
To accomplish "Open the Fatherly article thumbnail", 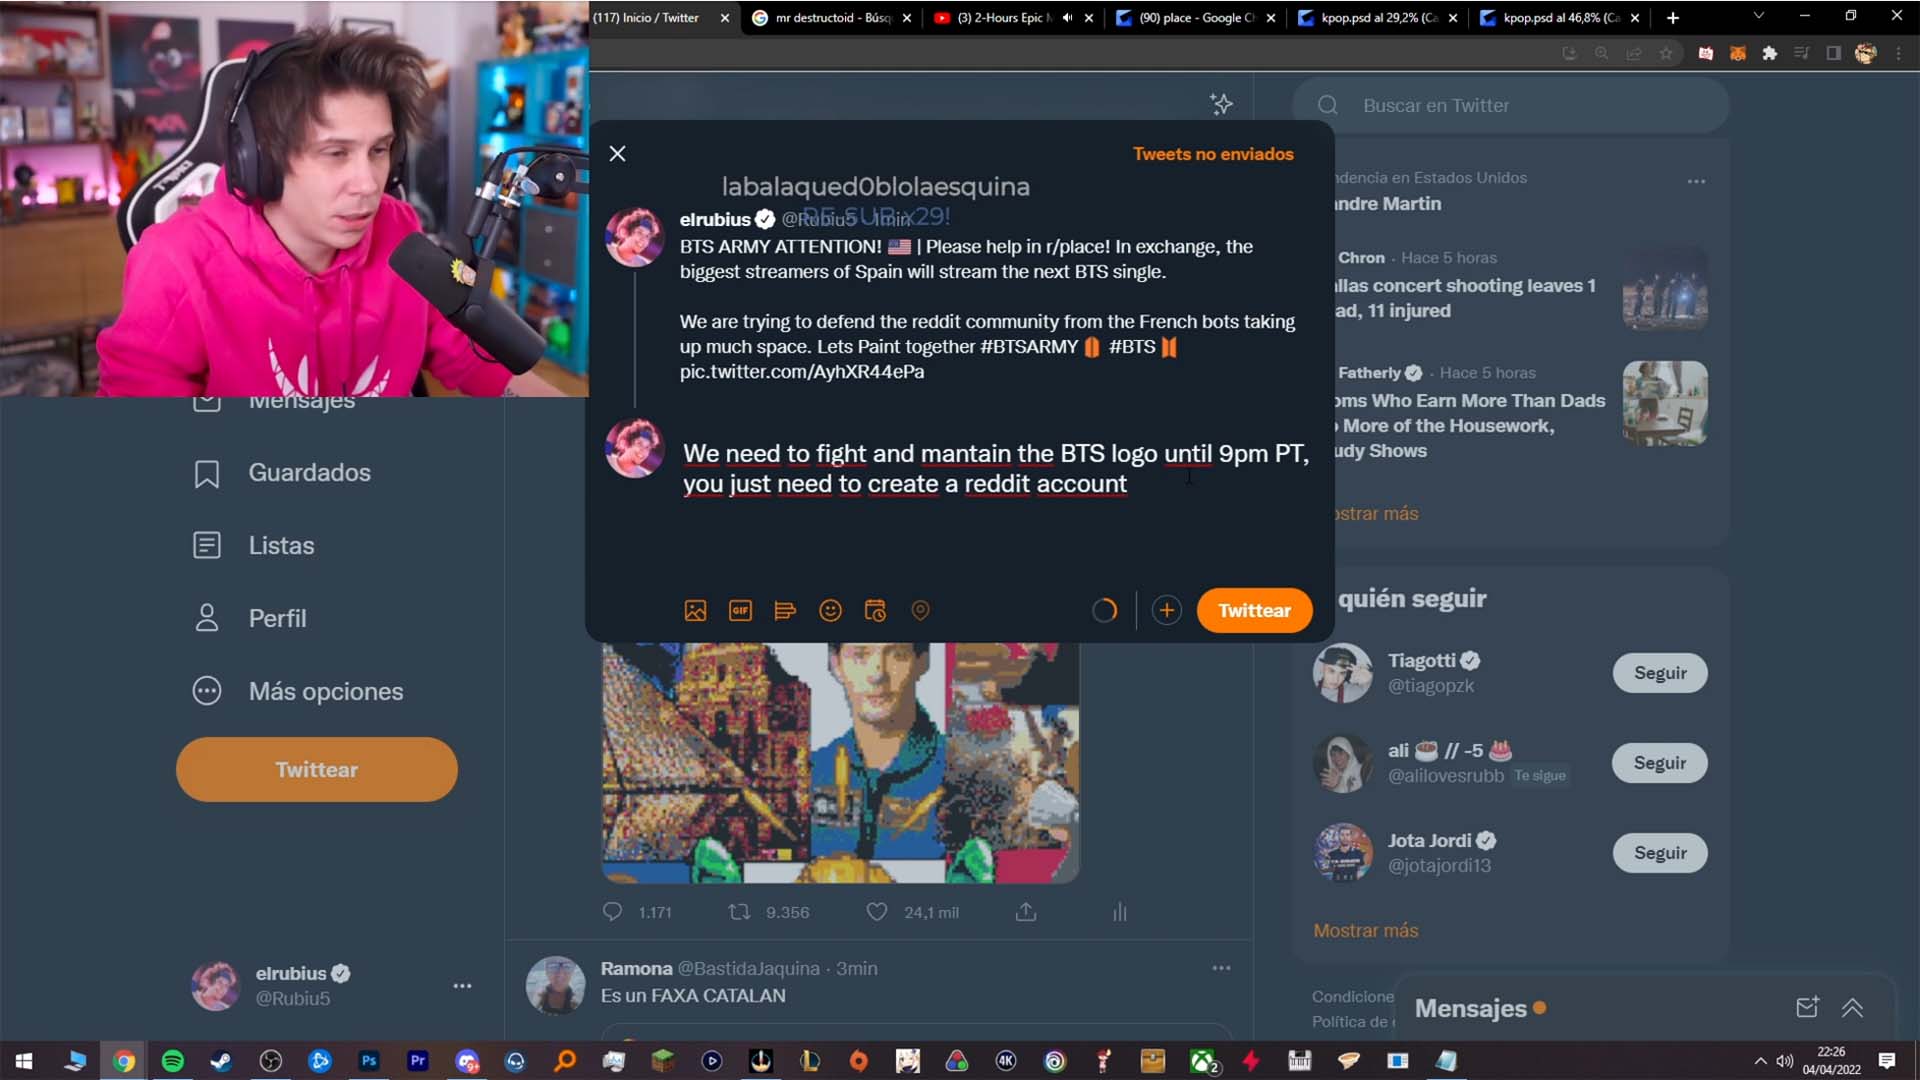I will tap(1665, 403).
